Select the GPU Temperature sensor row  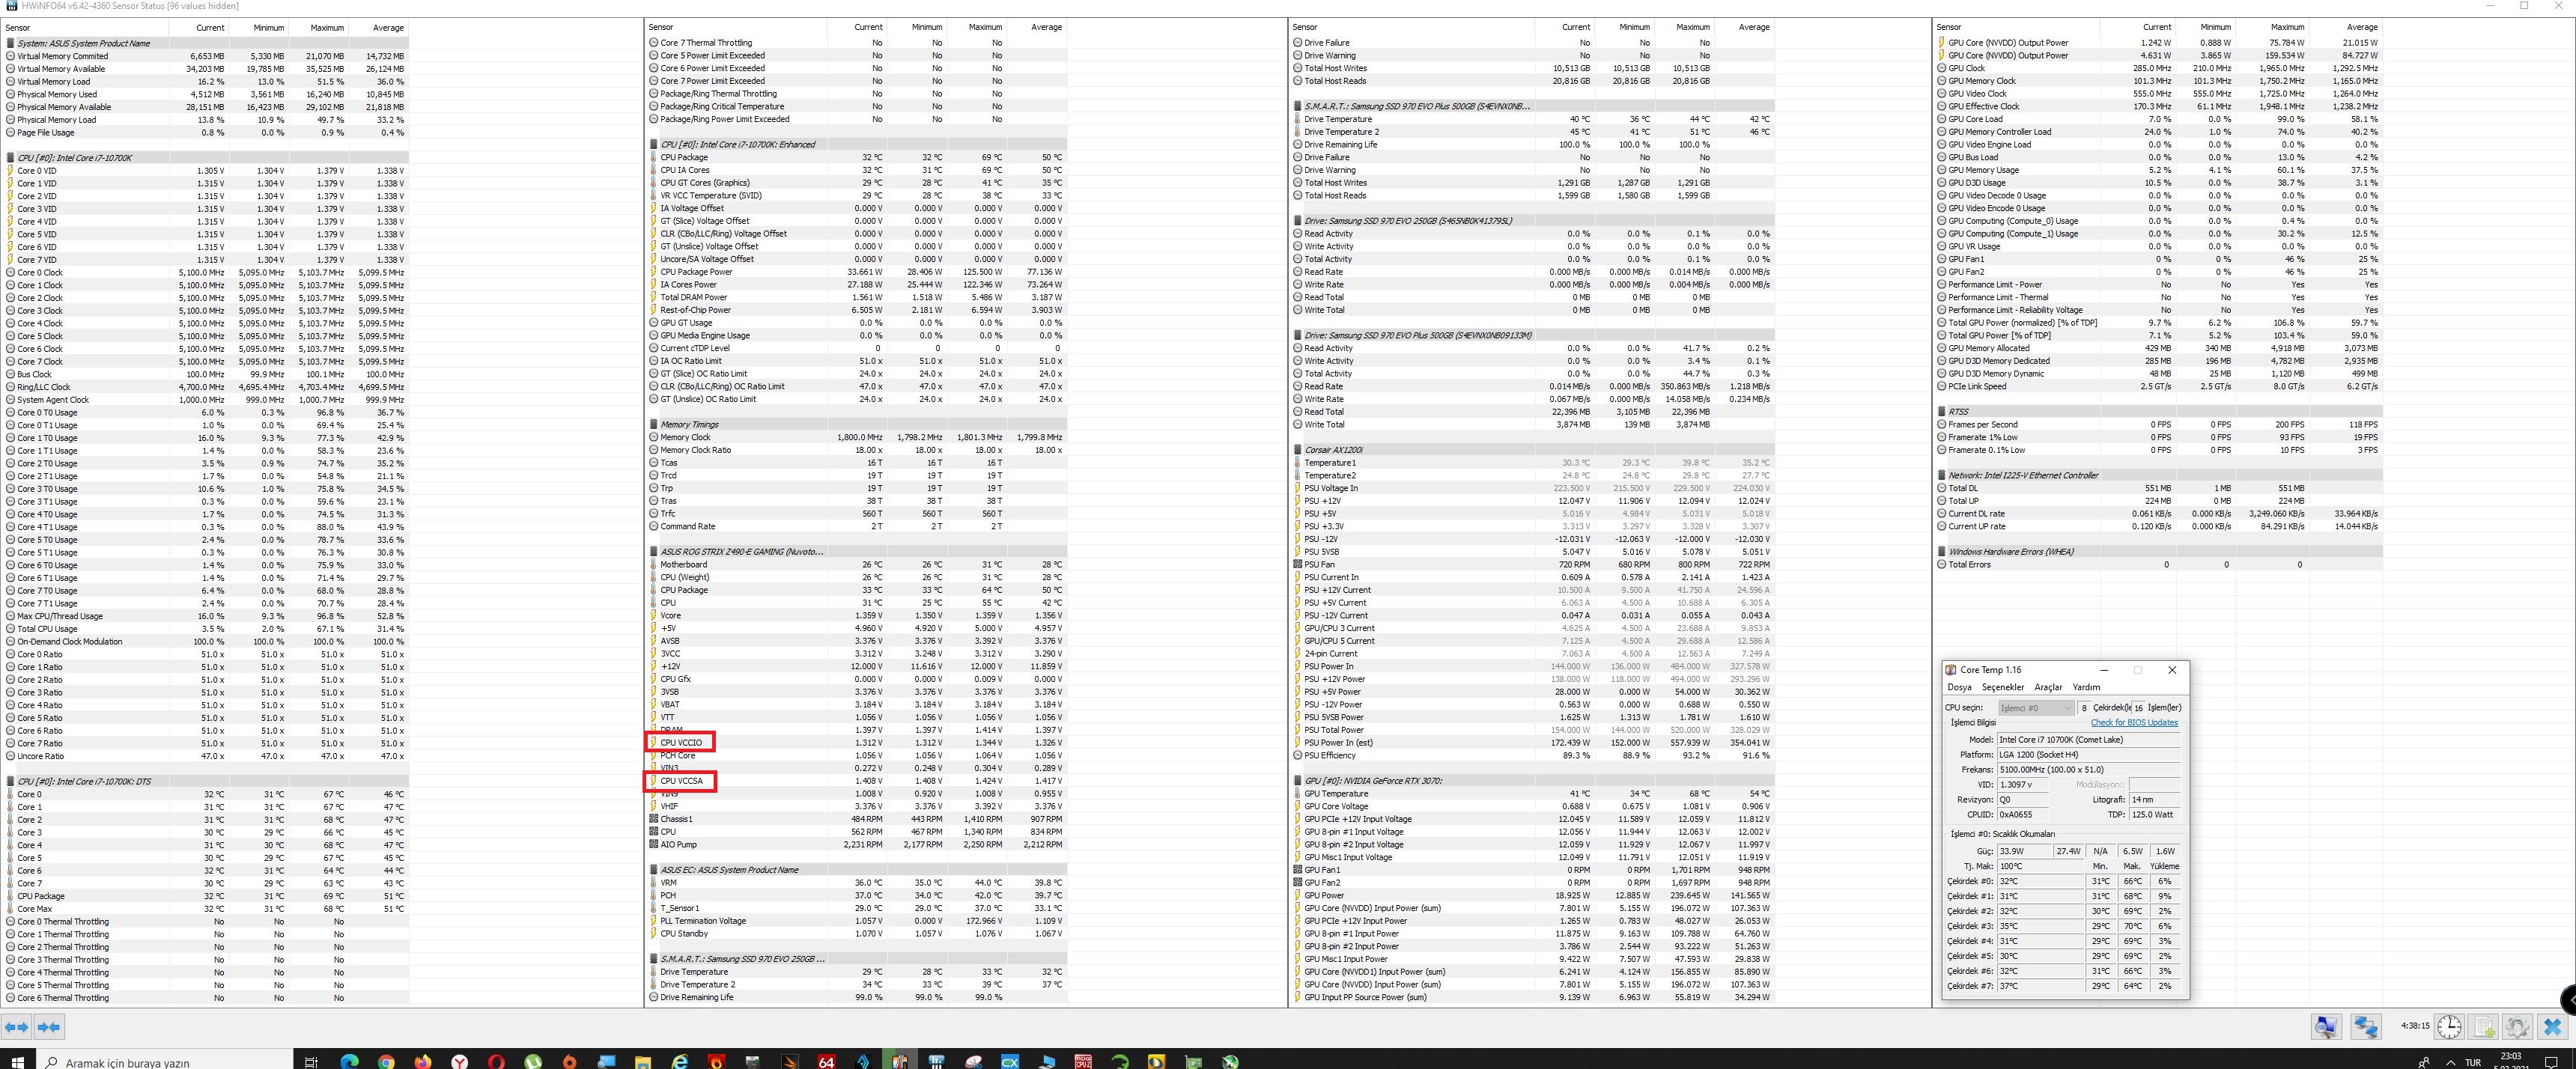tap(1532, 794)
